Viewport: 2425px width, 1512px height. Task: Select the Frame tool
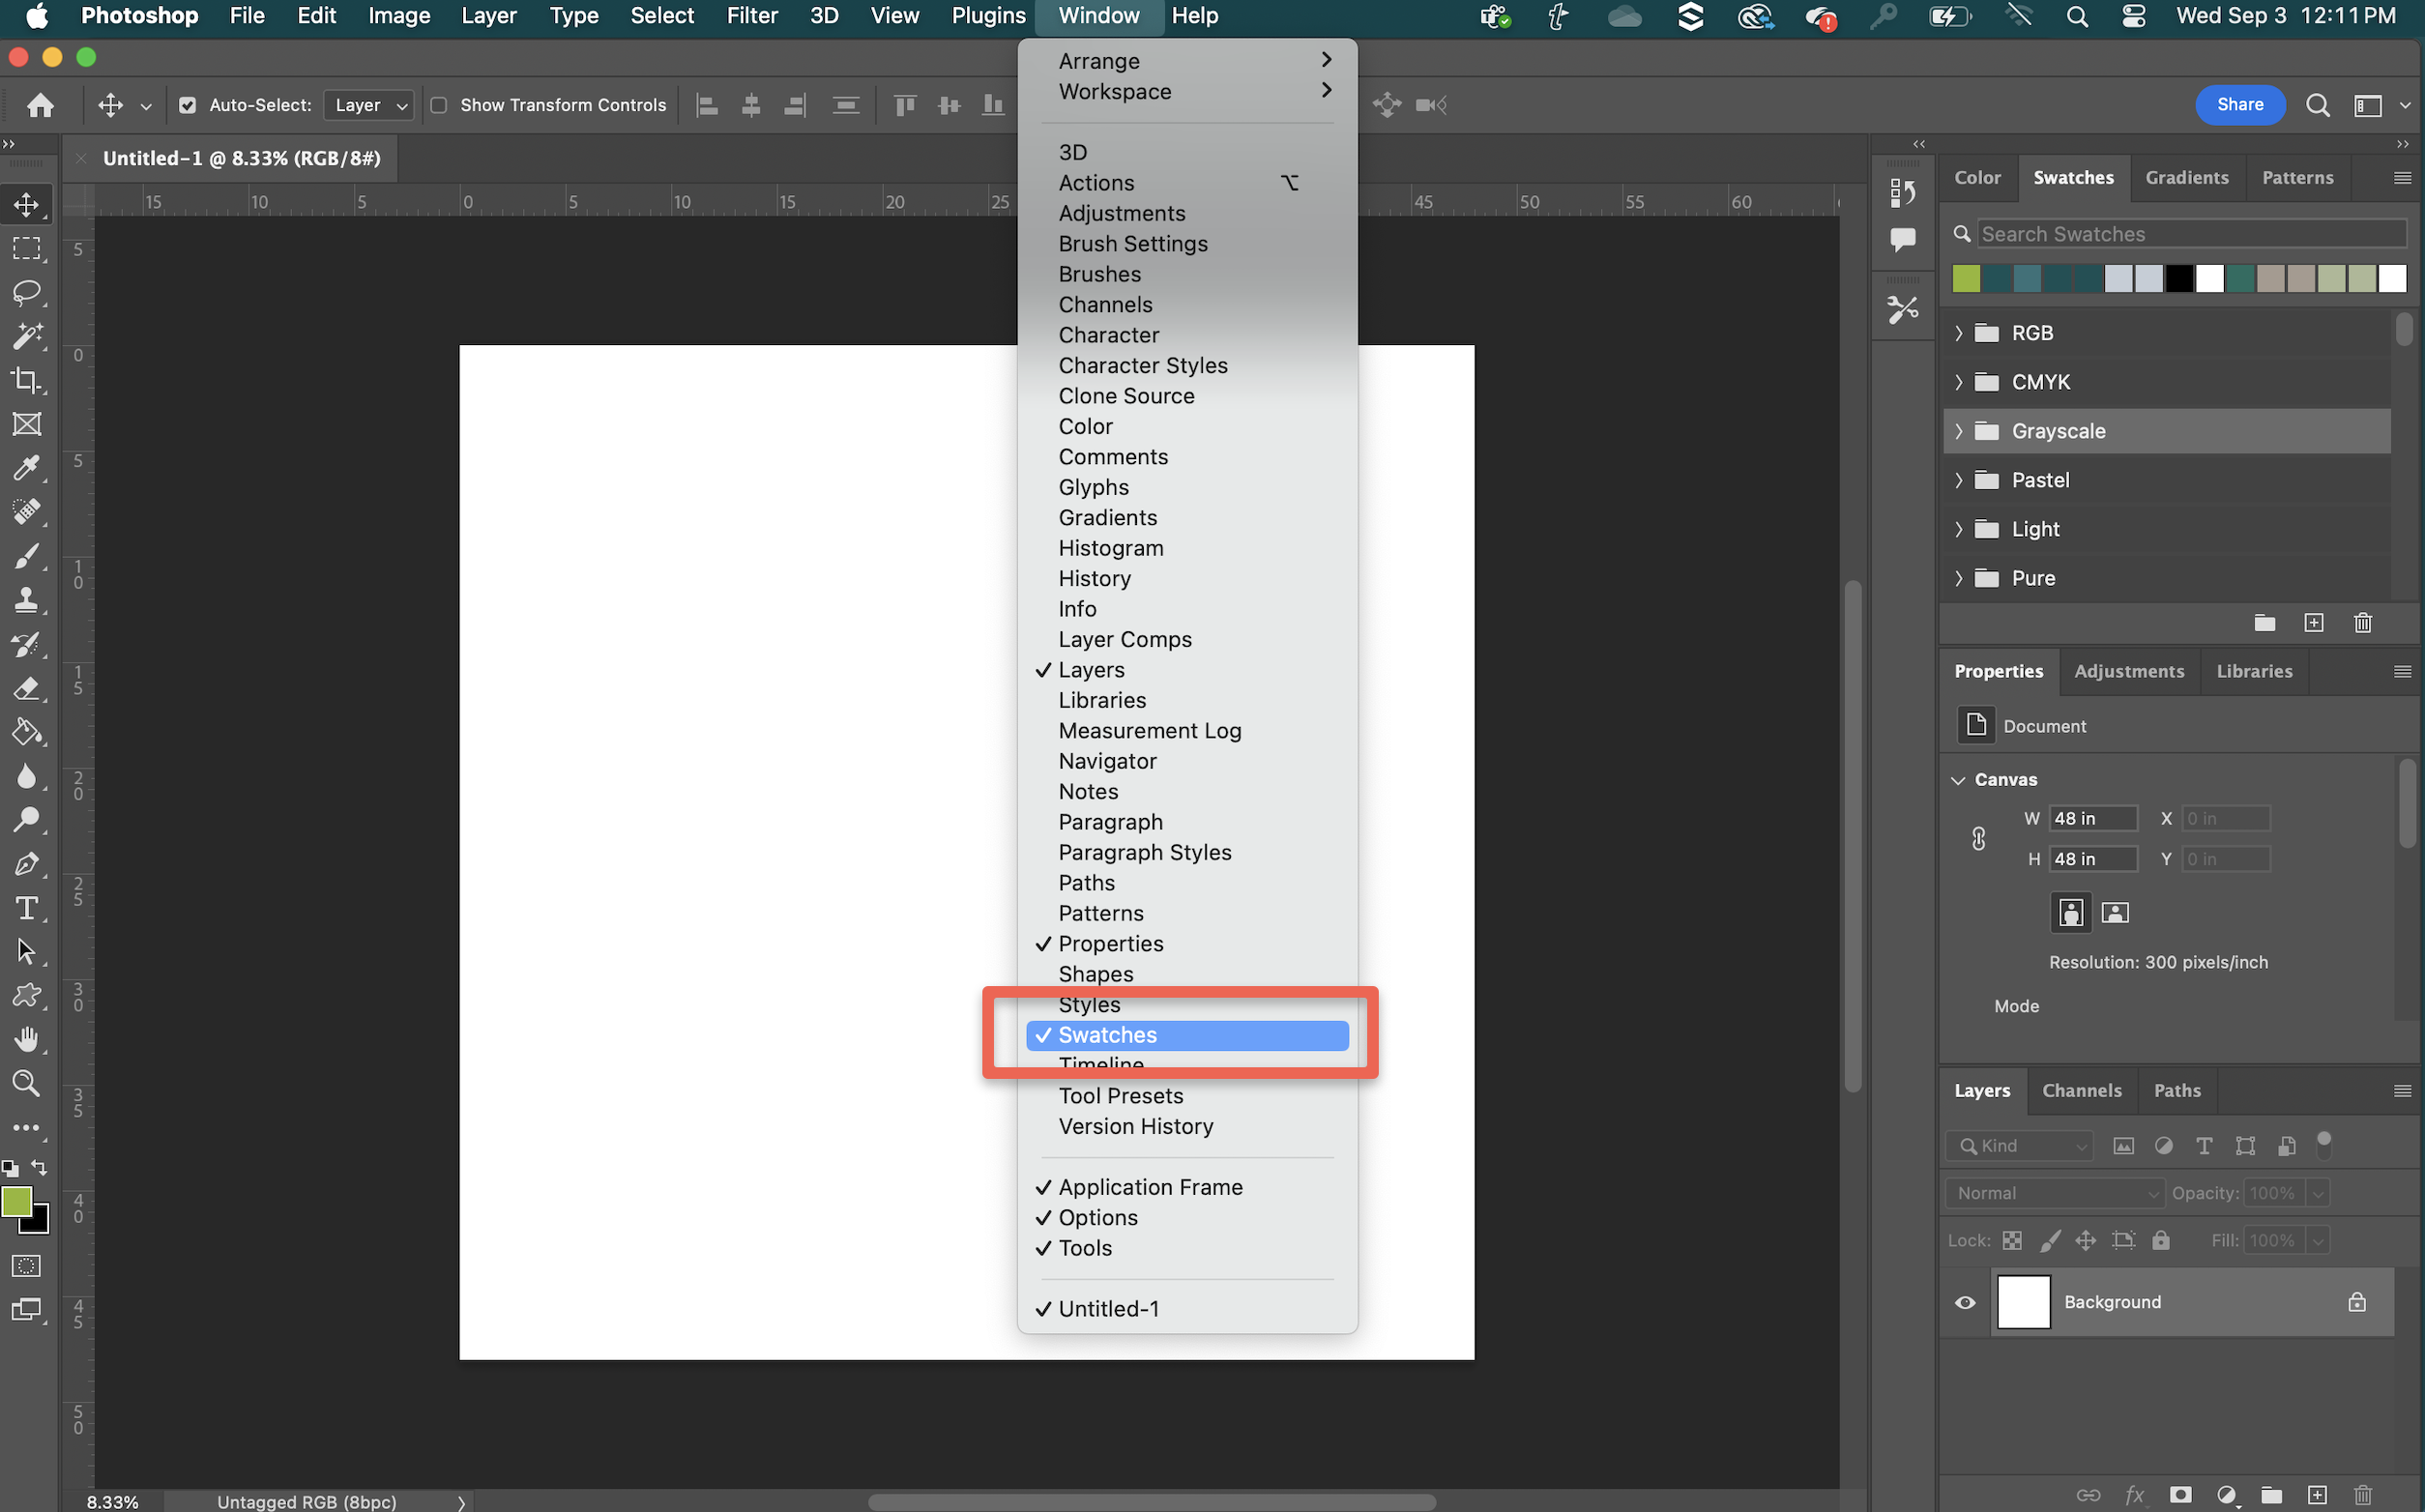pyautogui.click(x=27, y=424)
